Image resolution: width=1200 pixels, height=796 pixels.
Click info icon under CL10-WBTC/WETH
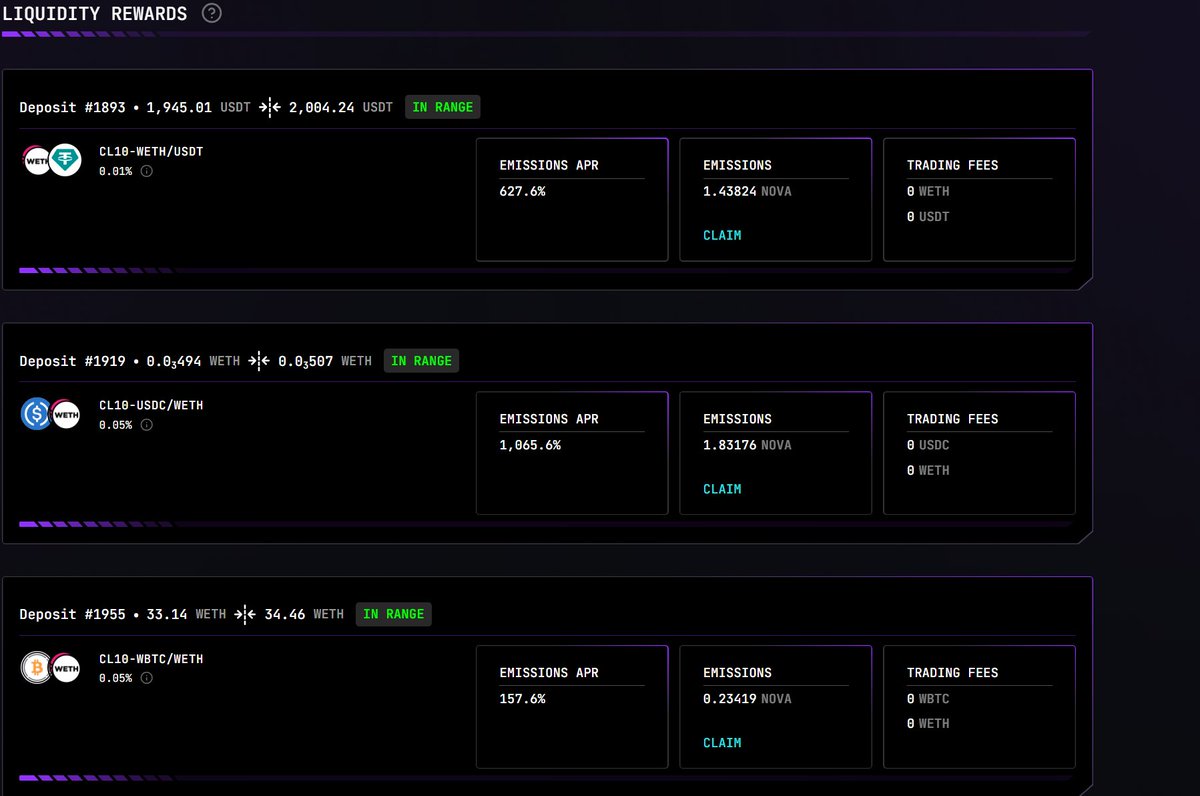click(147, 678)
